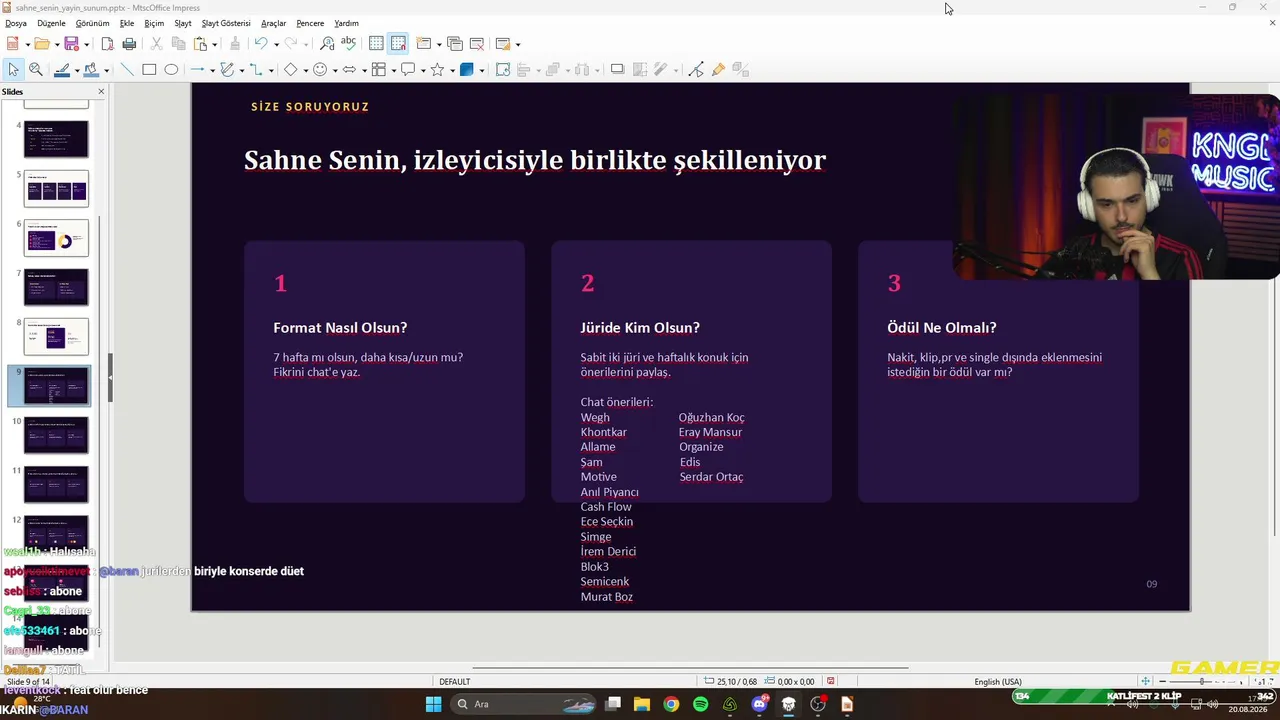Open the Biçim menu
Image resolution: width=1280 pixels, height=720 pixels.
coord(154,23)
